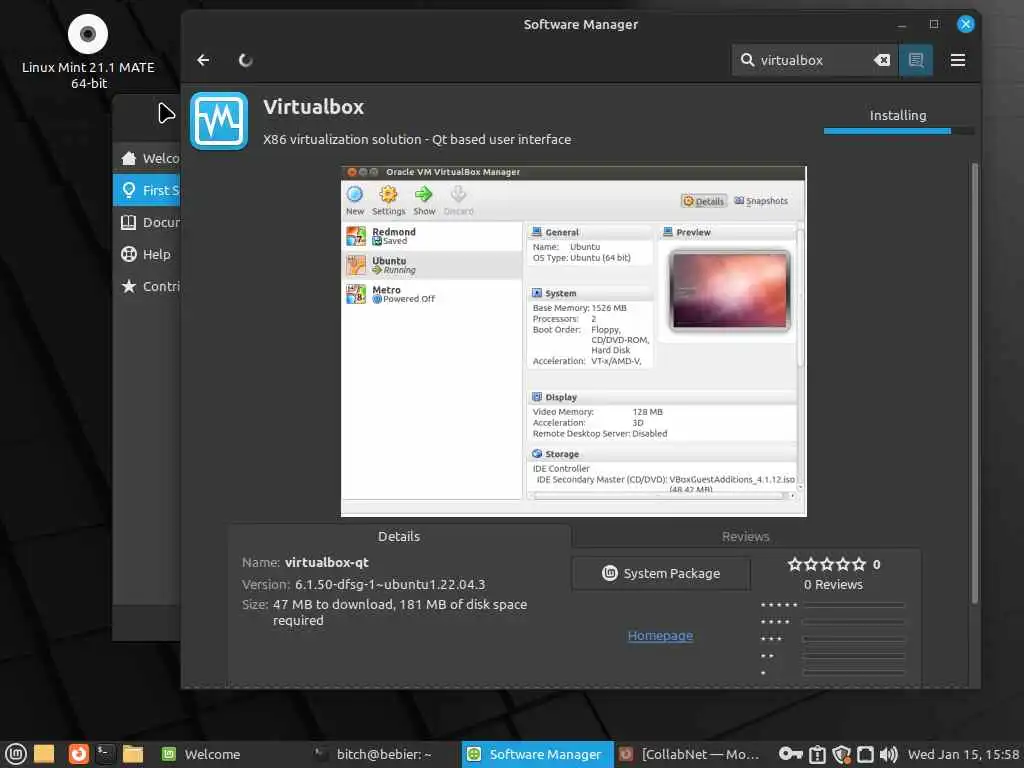Open the Software Manager hamburger menu
Screen dimensions: 1024x768
(957, 60)
